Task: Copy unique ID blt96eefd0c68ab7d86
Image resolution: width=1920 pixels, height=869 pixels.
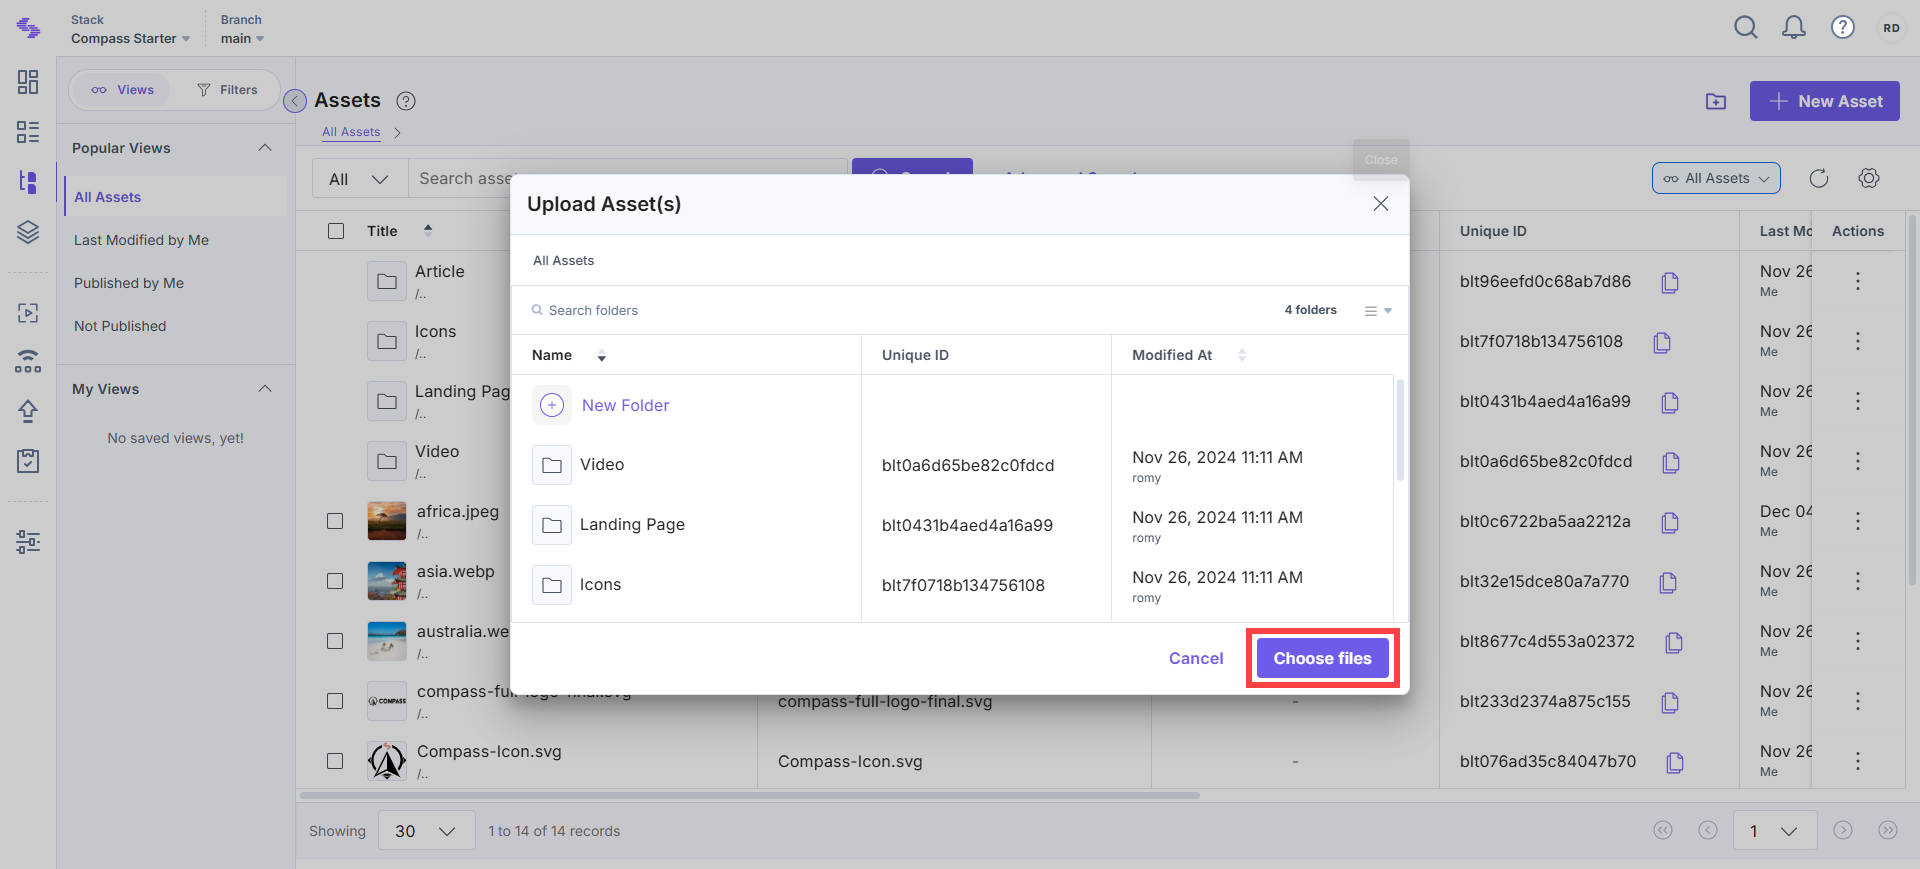Action: click(x=1670, y=283)
